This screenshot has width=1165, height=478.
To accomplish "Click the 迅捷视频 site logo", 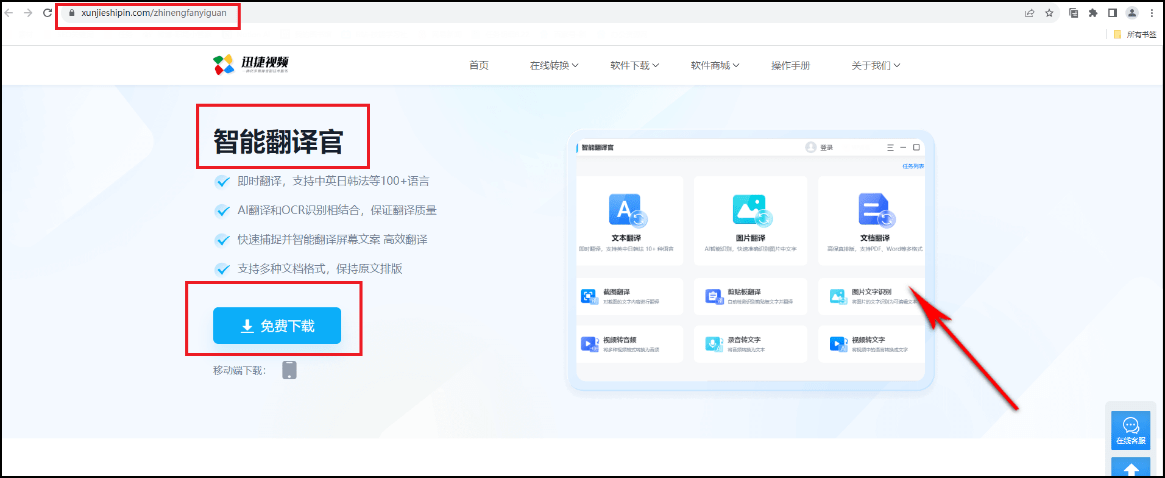I will pyautogui.click(x=250, y=65).
